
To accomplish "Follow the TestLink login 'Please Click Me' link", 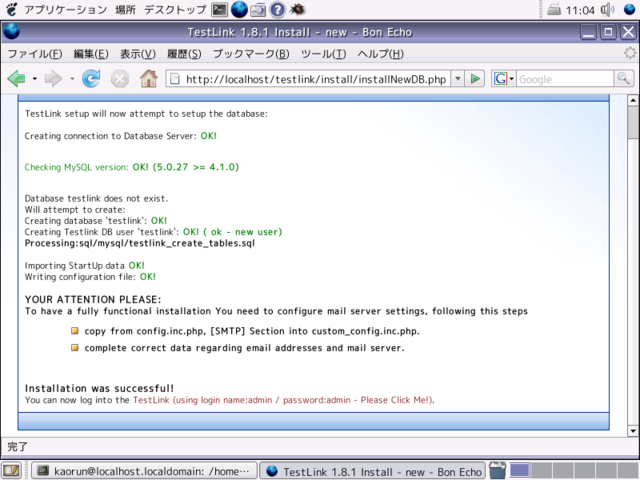I will click(x=283, y=400).
